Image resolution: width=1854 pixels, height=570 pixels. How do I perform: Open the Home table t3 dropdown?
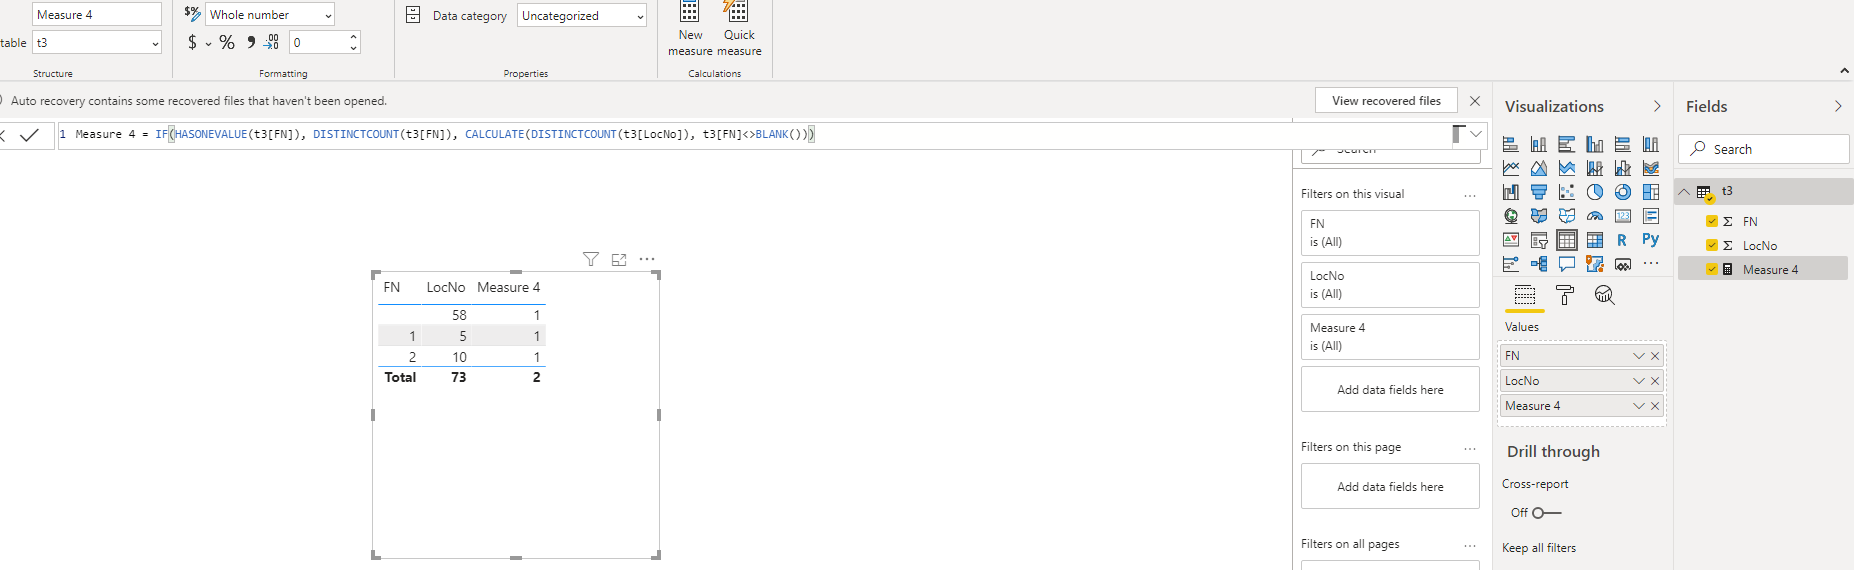(x=97, y=43)
